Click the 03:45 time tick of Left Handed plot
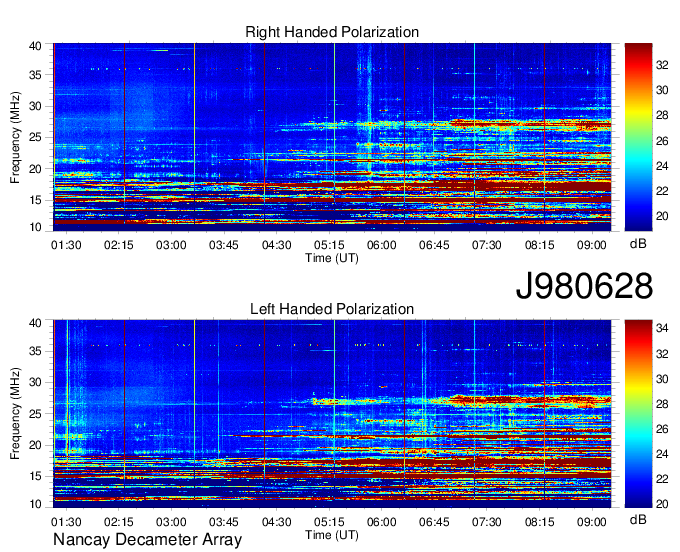 click(x=224, y=522)
